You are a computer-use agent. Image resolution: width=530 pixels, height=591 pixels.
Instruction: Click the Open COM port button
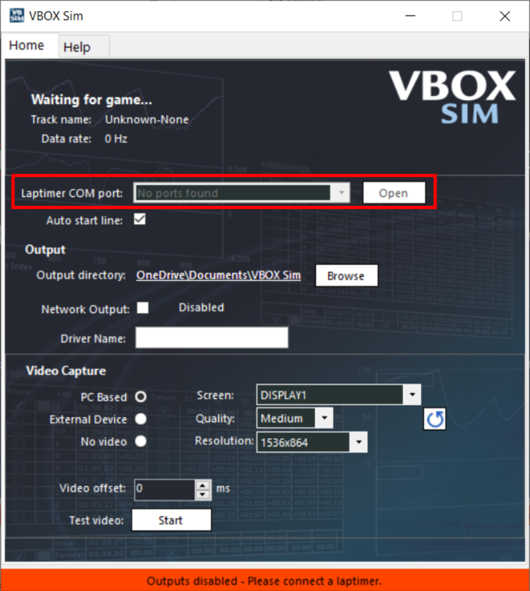[x=394, y=193]
